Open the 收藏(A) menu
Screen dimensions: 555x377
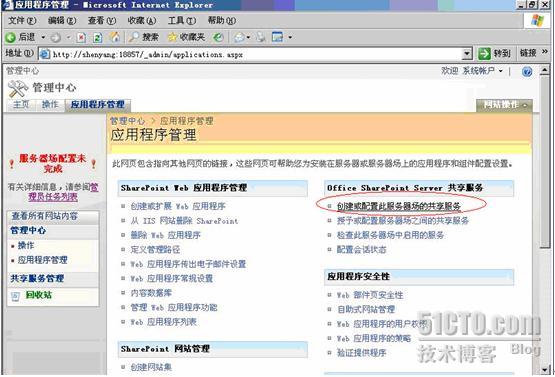coord(142,21)
